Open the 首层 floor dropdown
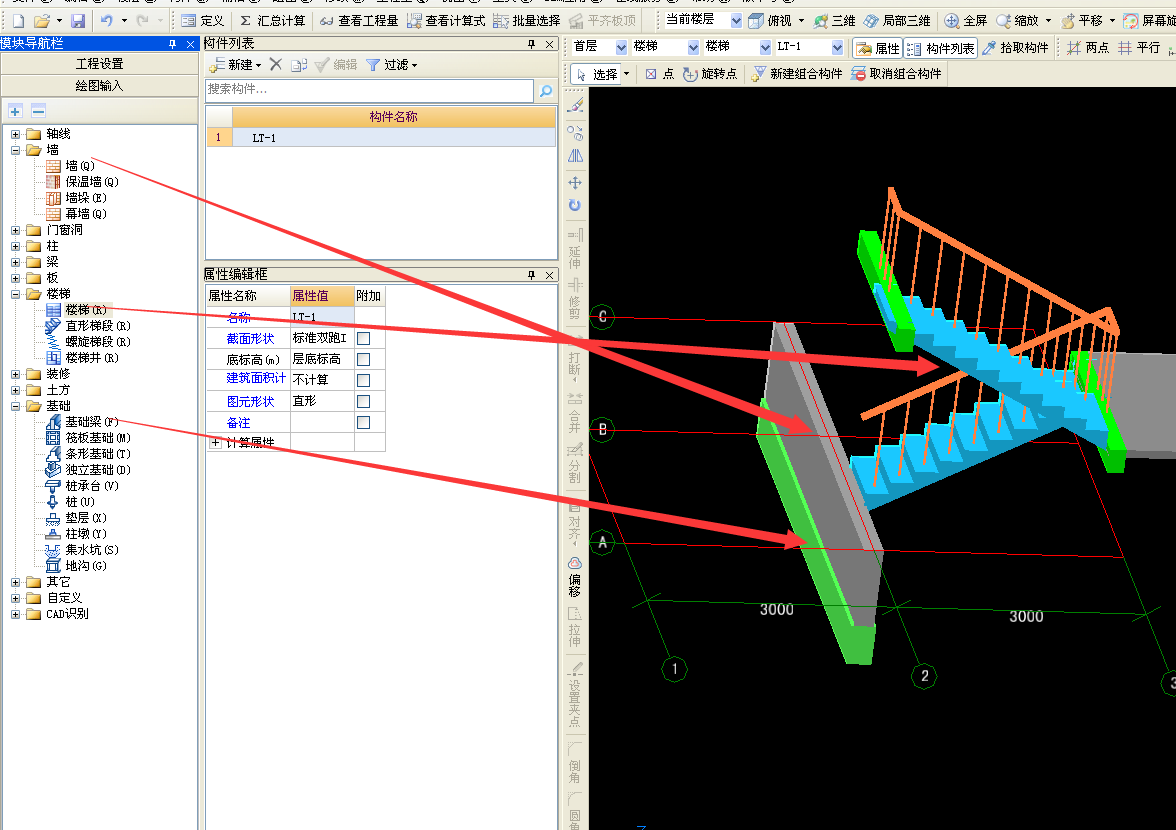The width and height of the screenshot is (1176, 830). 621,47
